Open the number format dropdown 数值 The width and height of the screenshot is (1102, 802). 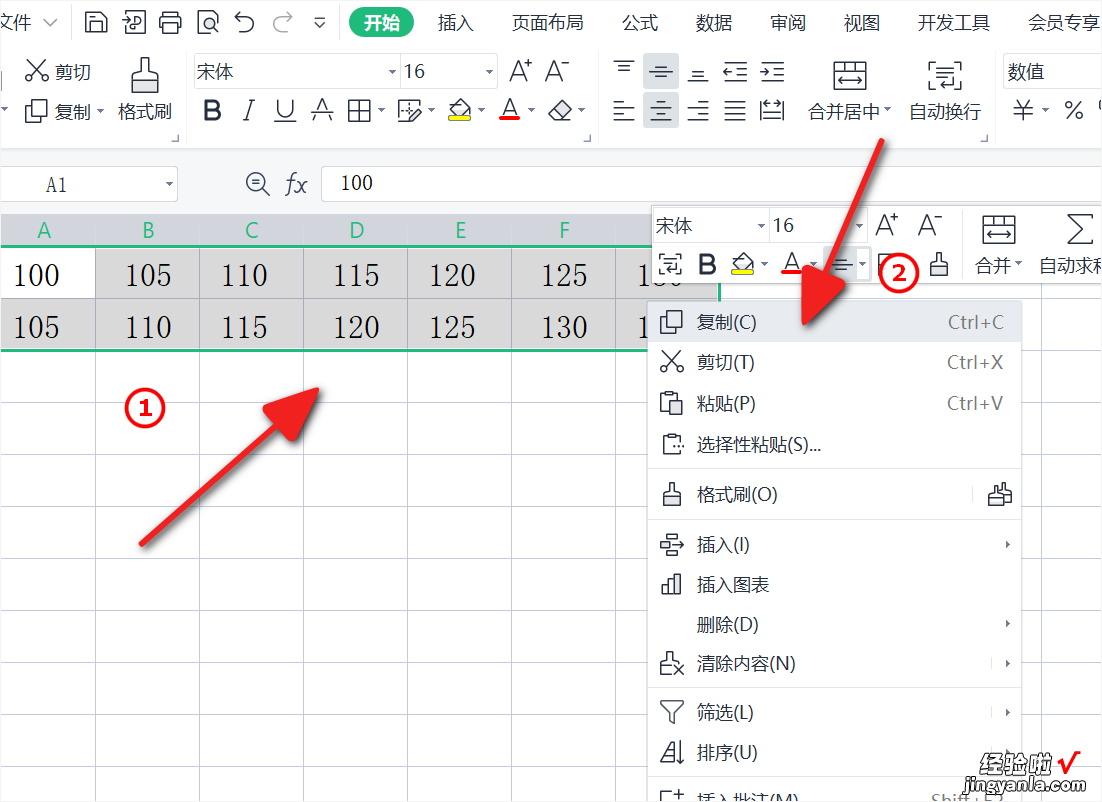1052,71
